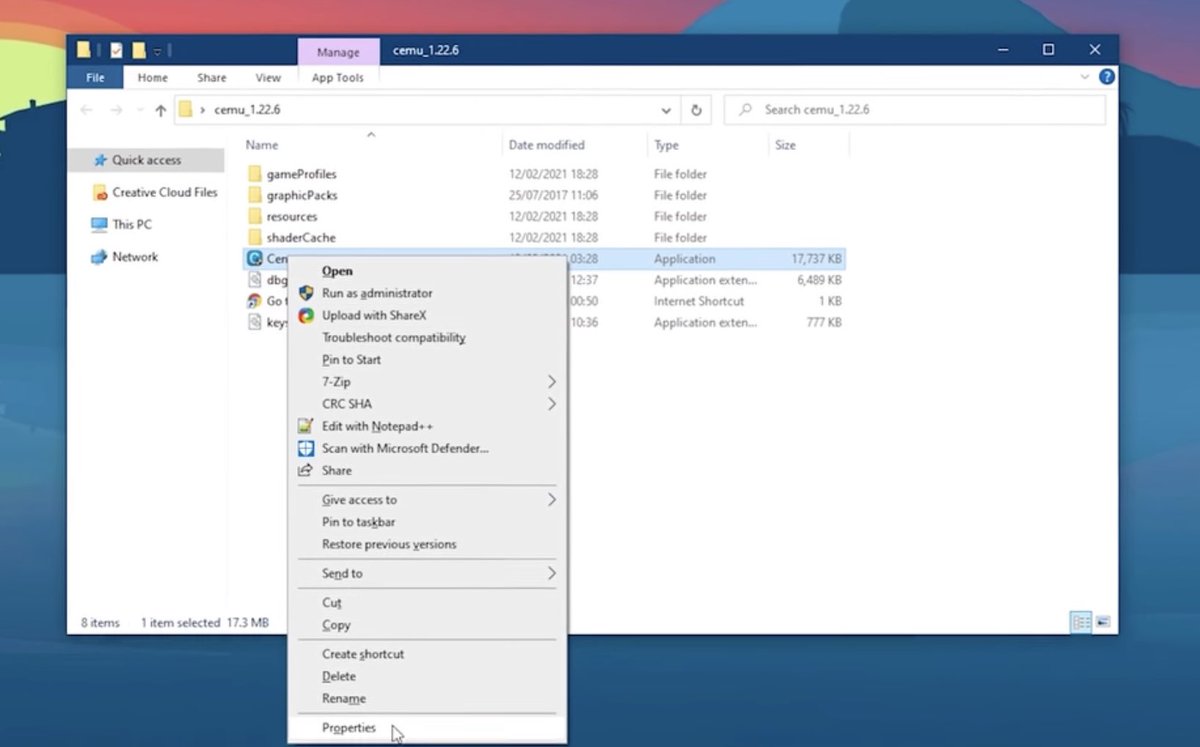Image resolution: width=1200 pixels, height=747 pixels.
Task: Click the Internet Shortcut file type cell
Action: coord(699,301)
